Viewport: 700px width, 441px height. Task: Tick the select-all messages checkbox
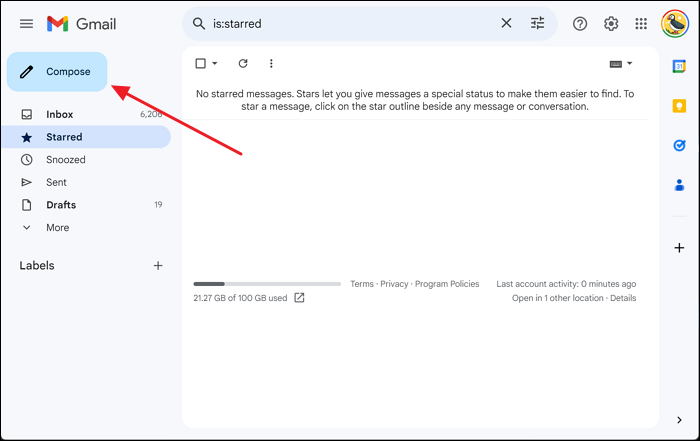pos(200,63)
